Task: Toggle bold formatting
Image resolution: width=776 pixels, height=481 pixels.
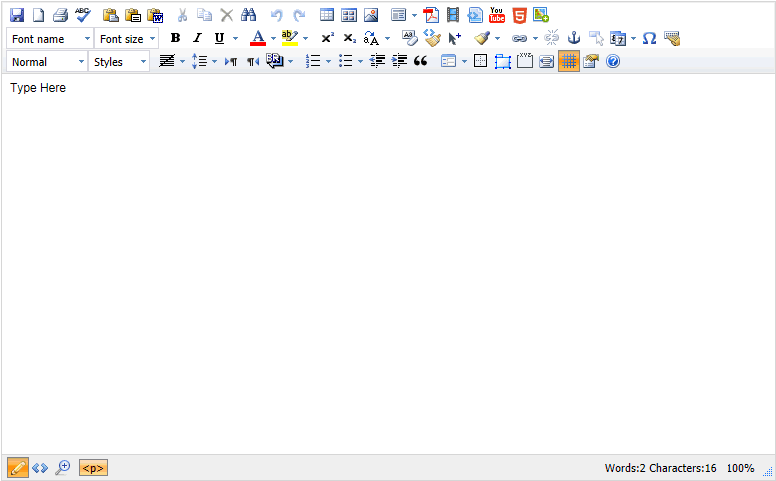Action: coord(175,38)
